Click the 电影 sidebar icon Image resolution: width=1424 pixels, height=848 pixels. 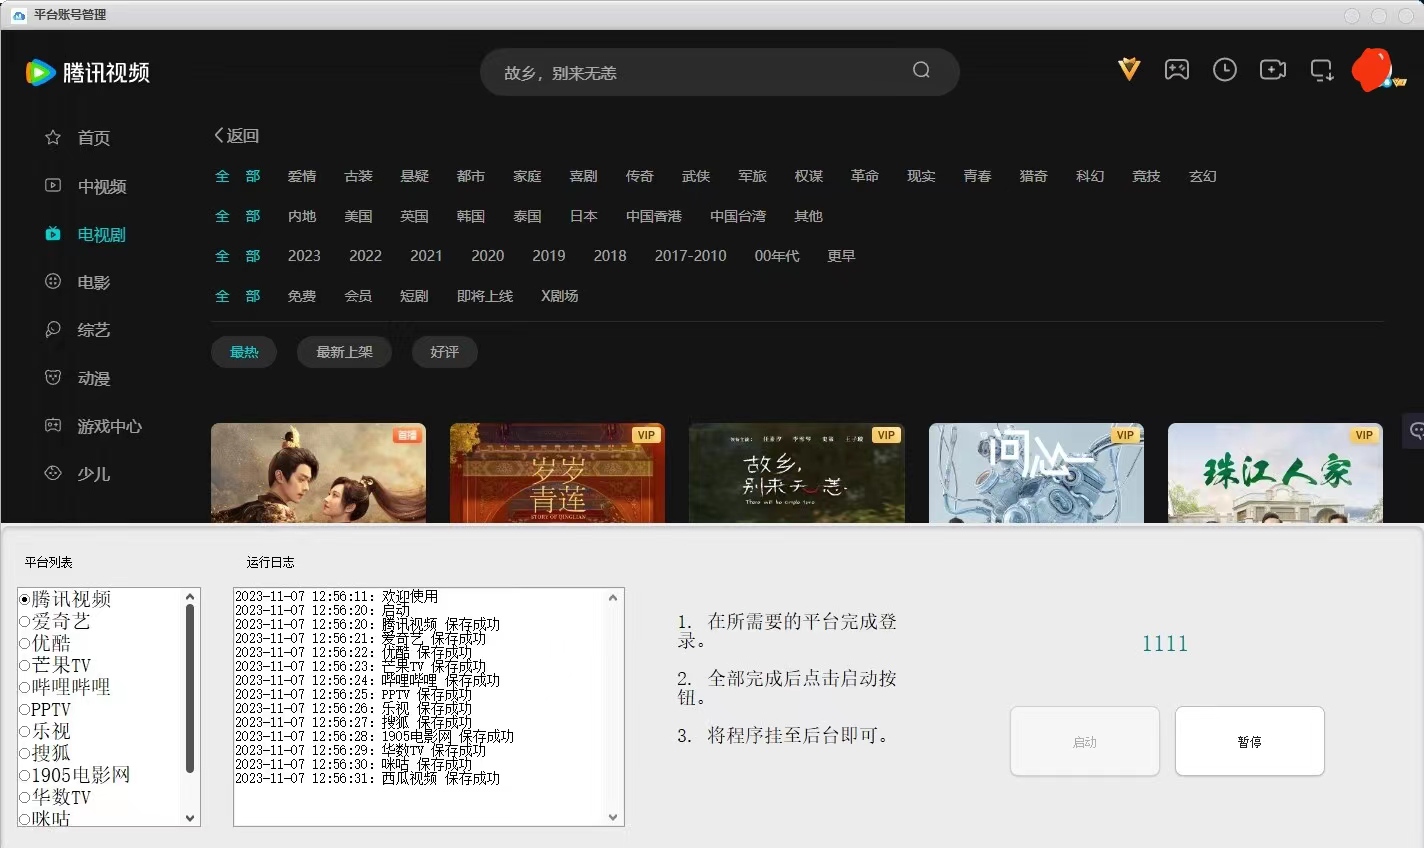53,282
